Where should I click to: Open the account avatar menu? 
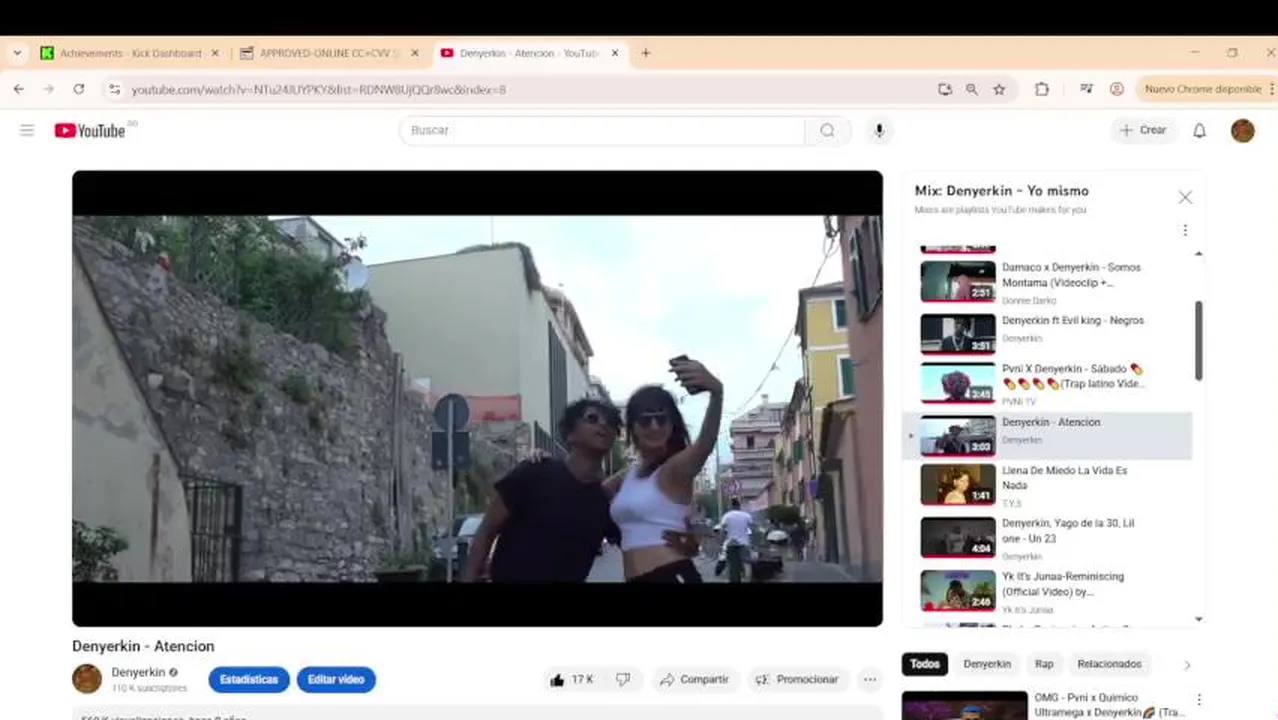[1242, 130]
